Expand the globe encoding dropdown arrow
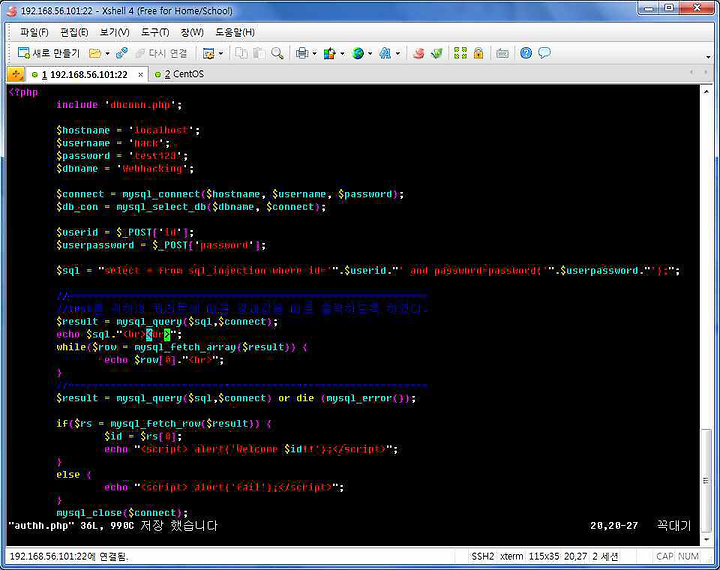 (x=370, y=54)
